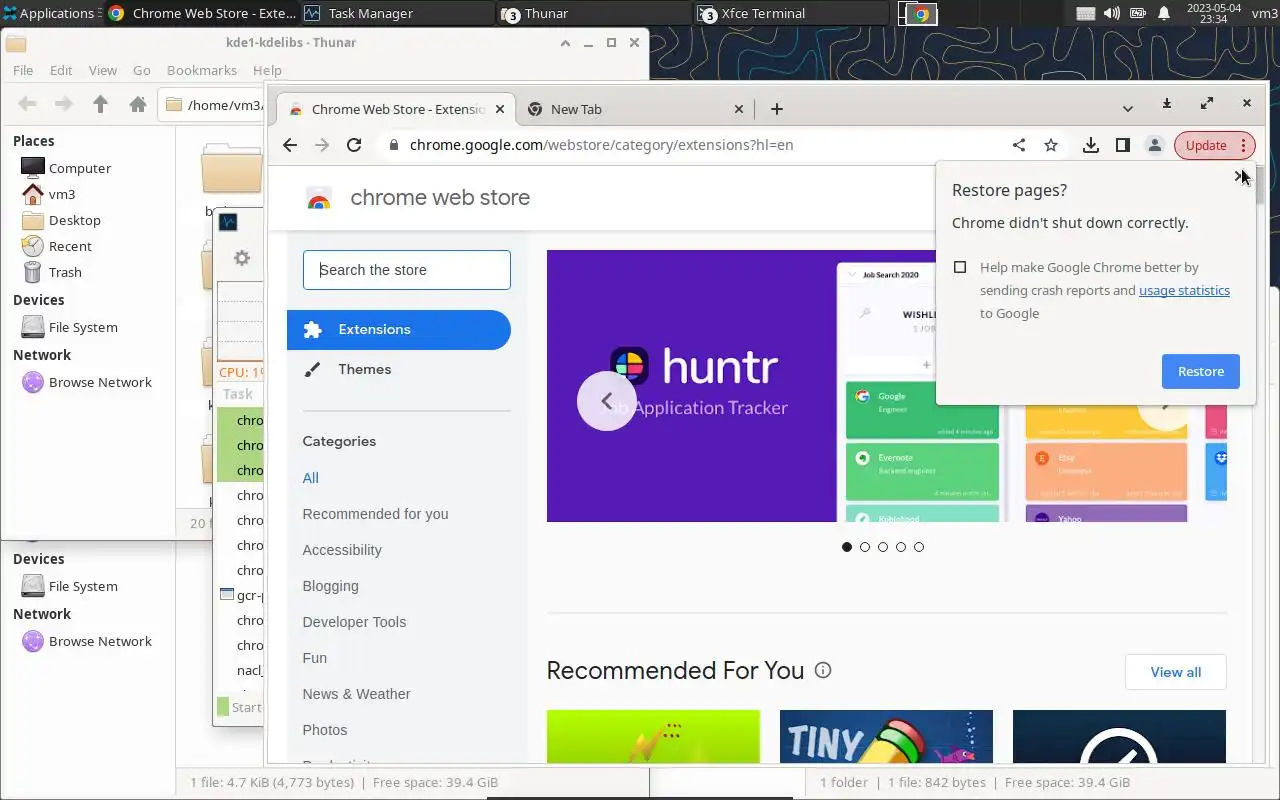Enable sending crash reports checkbox
Viewport: 1280px width, 800px height.
point(960,267)
